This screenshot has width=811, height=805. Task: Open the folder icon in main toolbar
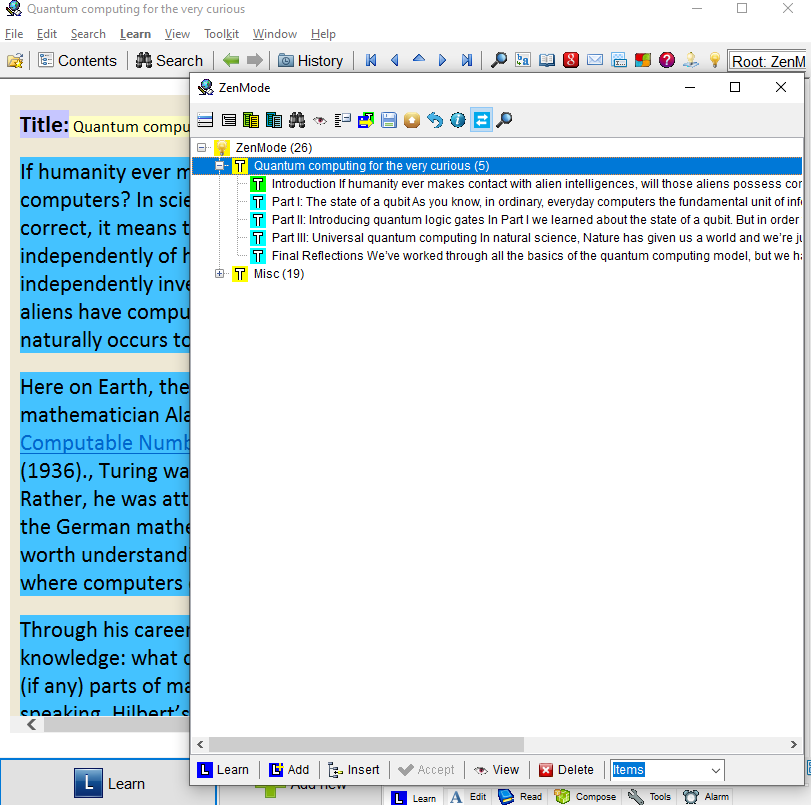[15, 61]
